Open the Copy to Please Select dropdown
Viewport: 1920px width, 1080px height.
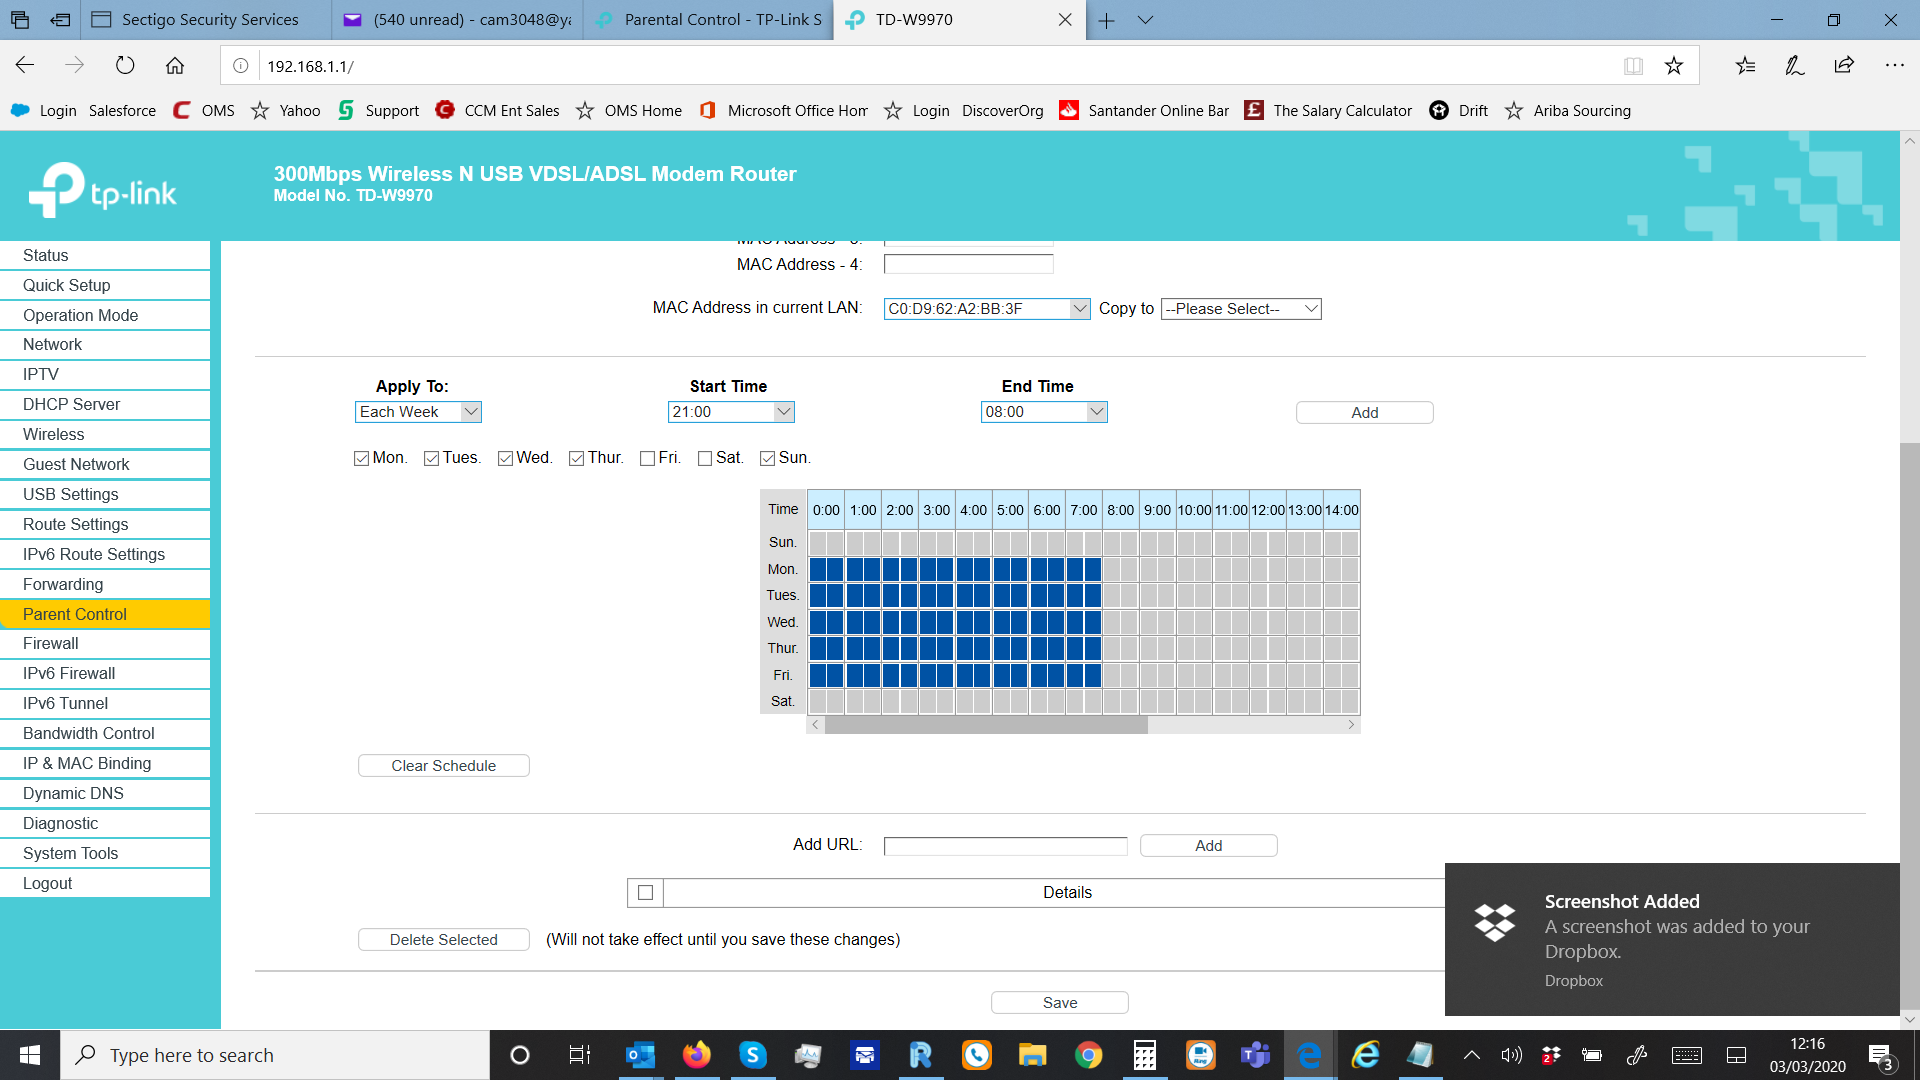click(x=1240, y=309)
